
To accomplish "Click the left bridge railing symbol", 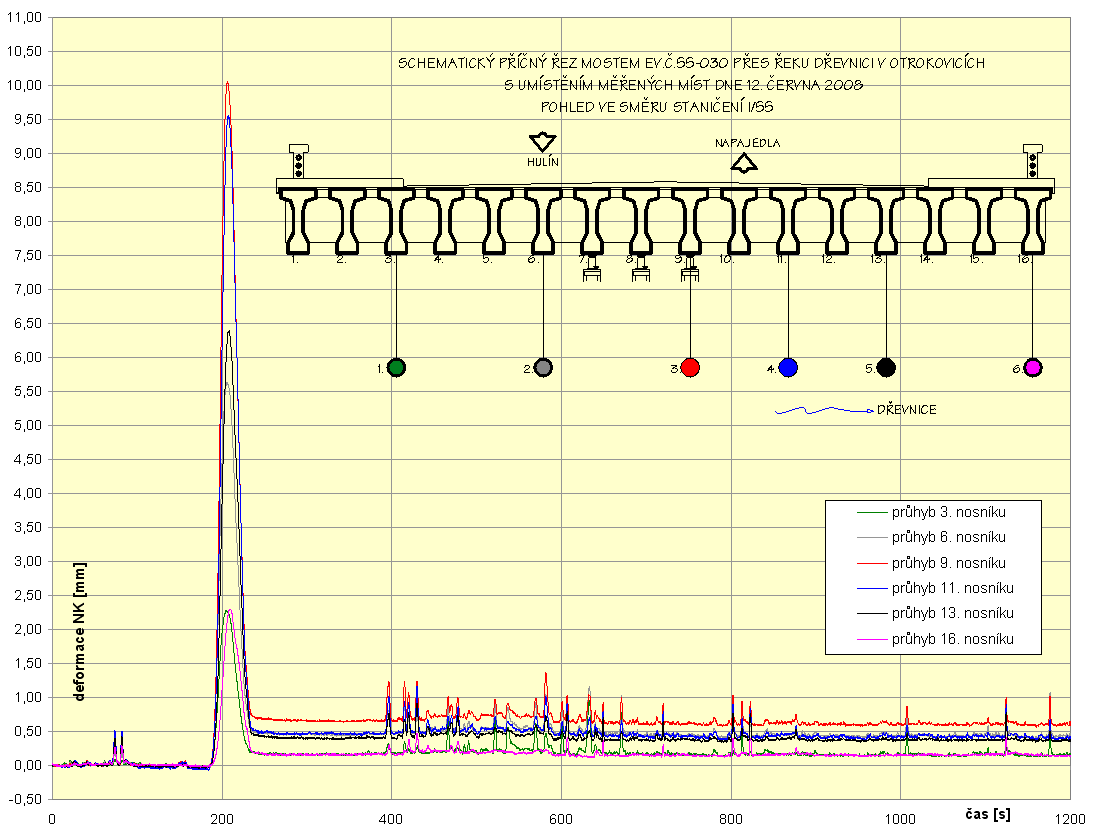I will [x=299, y=161].
